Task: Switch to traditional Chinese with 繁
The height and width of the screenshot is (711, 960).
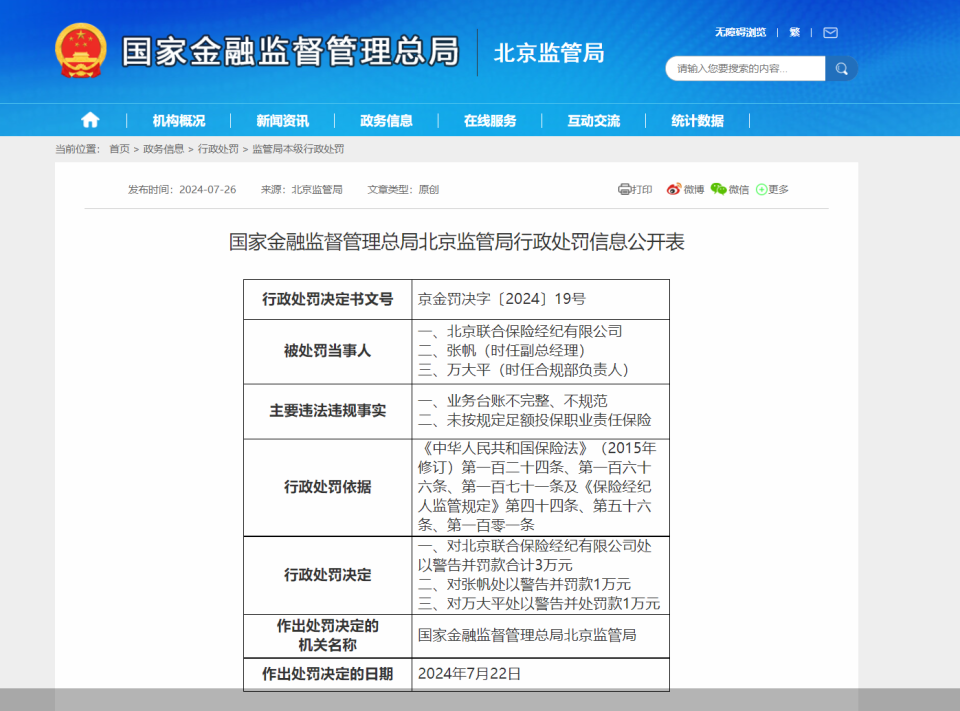Action: pos(795,32)
